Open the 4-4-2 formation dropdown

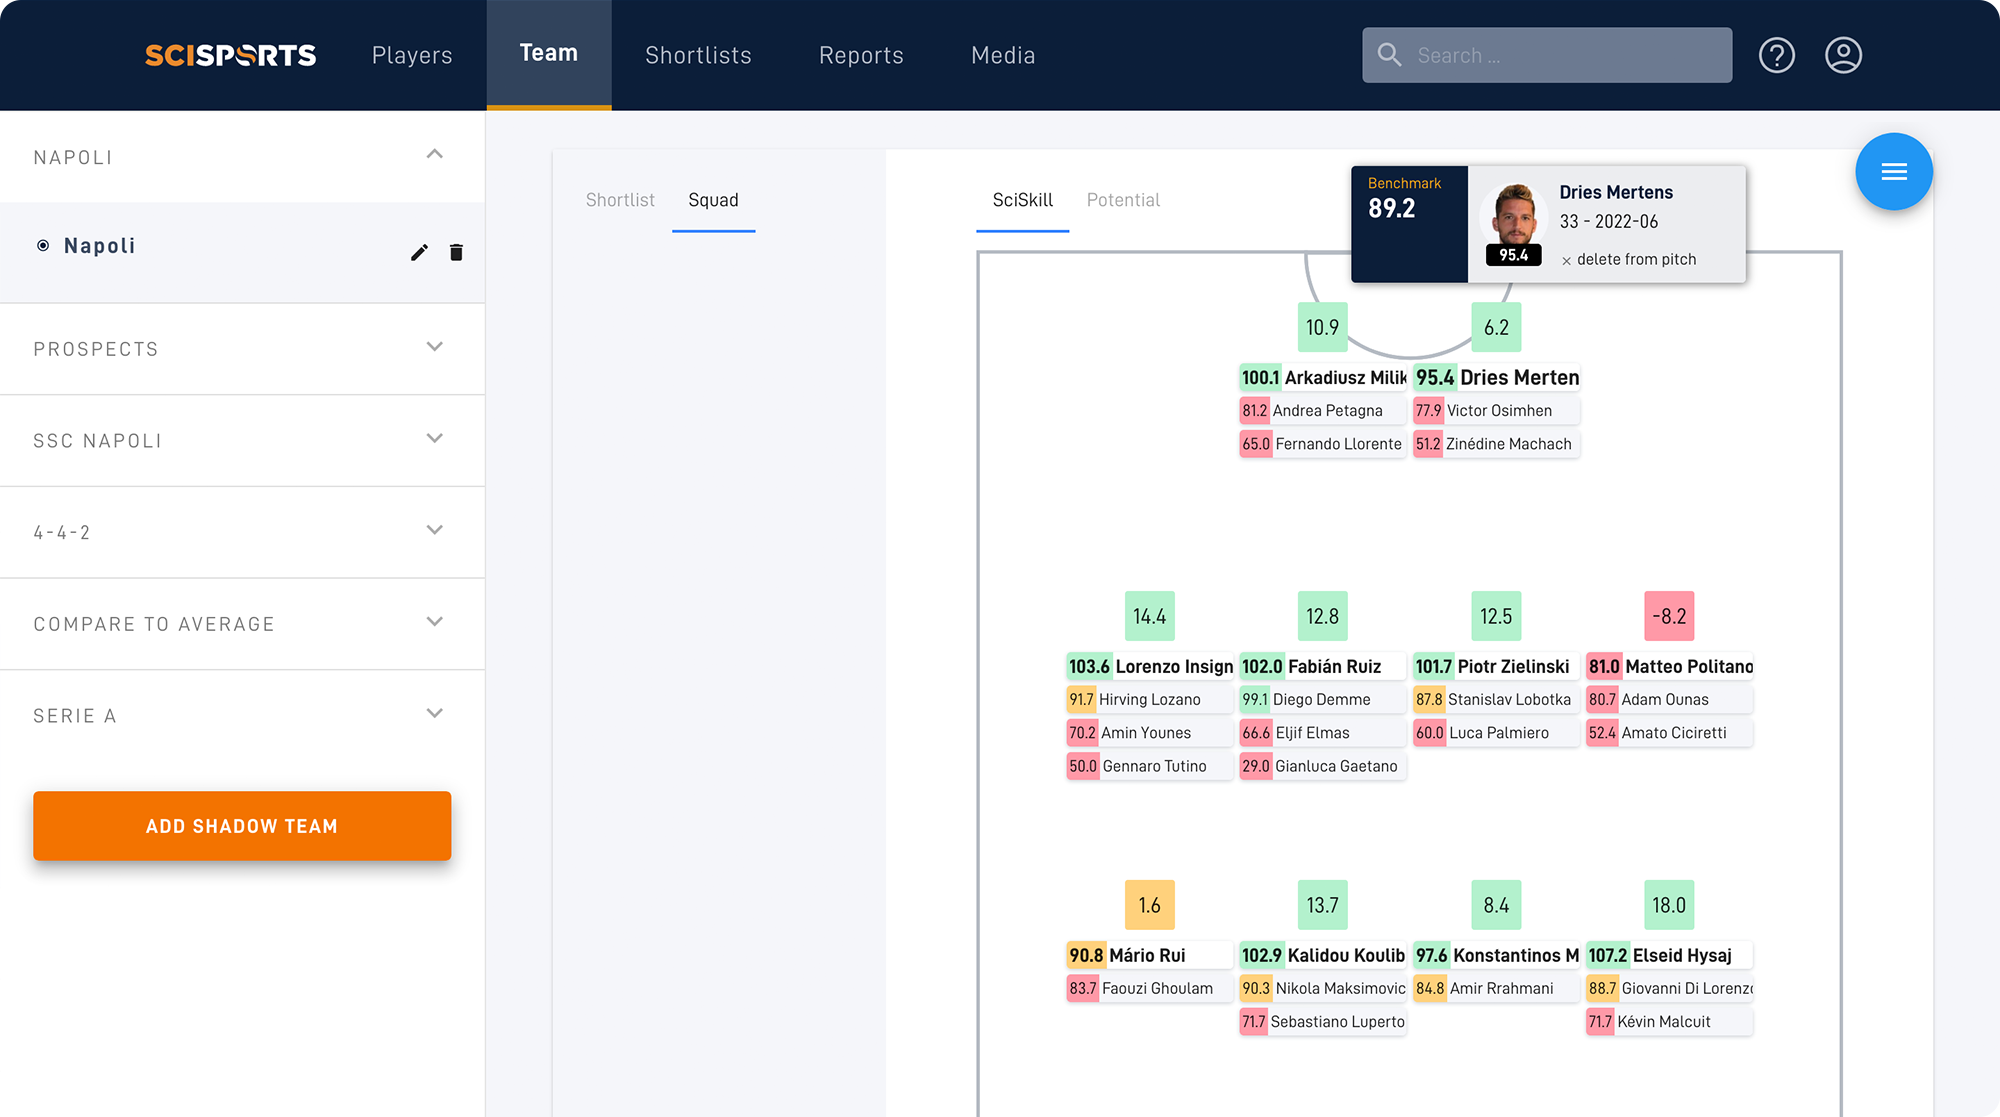(434, 530)
